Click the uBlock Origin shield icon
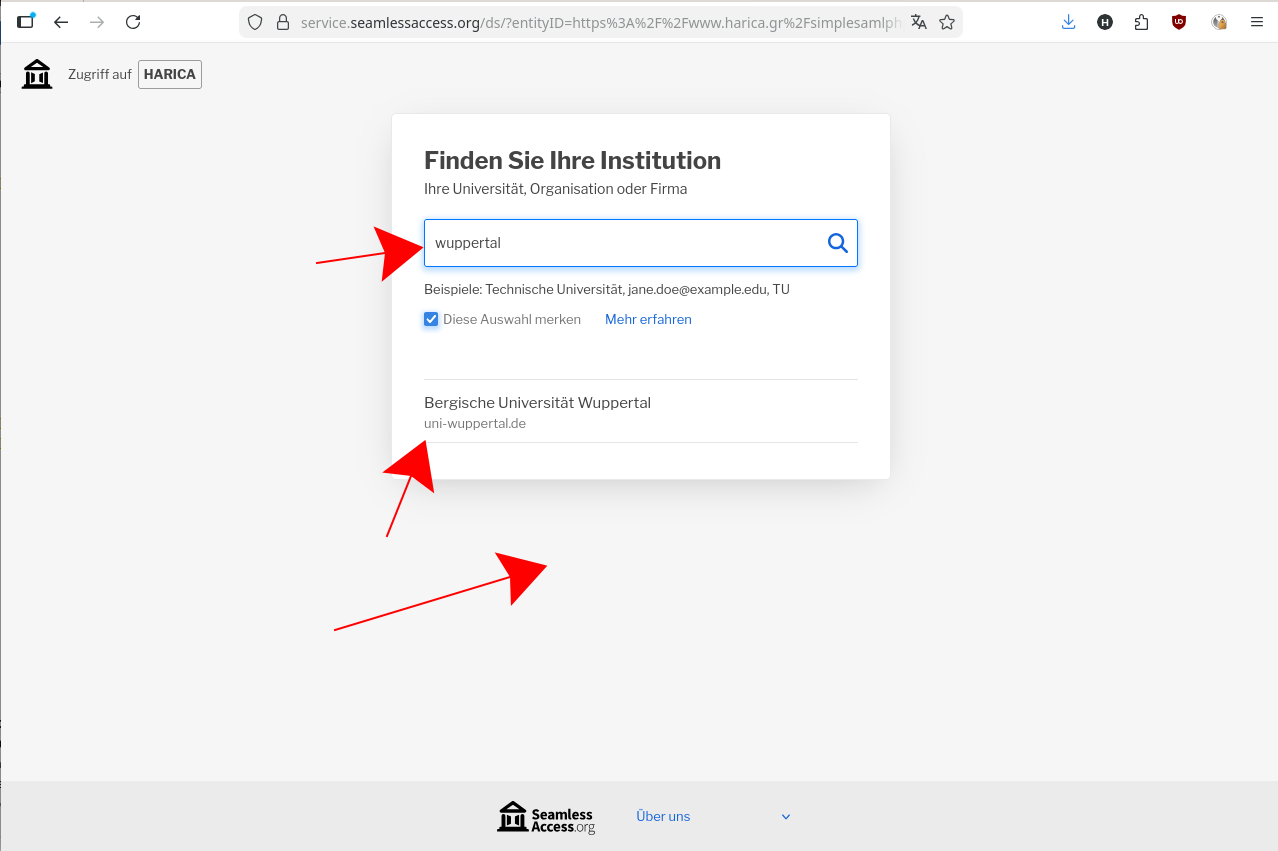The image size is (1278, 851). pos(1178,21)
